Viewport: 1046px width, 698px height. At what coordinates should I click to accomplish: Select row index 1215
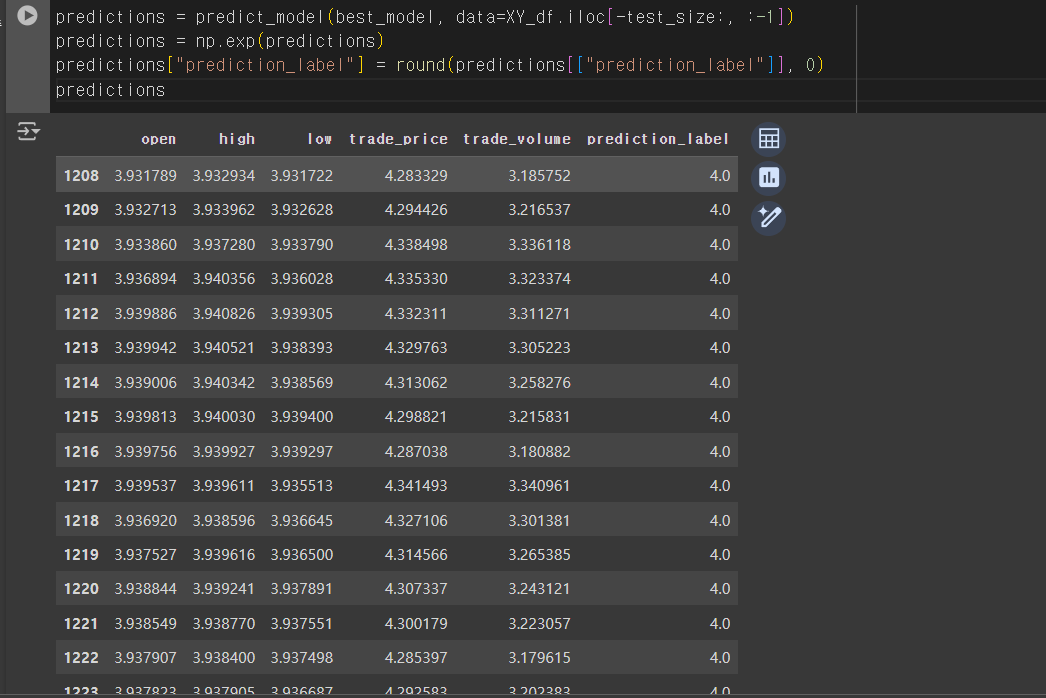tap(81, 417)
